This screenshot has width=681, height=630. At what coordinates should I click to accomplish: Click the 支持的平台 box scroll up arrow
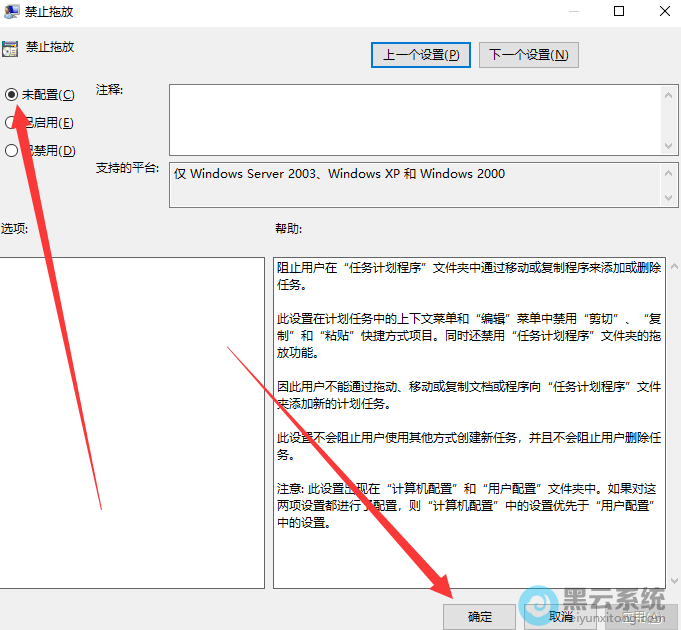point(671,172)
